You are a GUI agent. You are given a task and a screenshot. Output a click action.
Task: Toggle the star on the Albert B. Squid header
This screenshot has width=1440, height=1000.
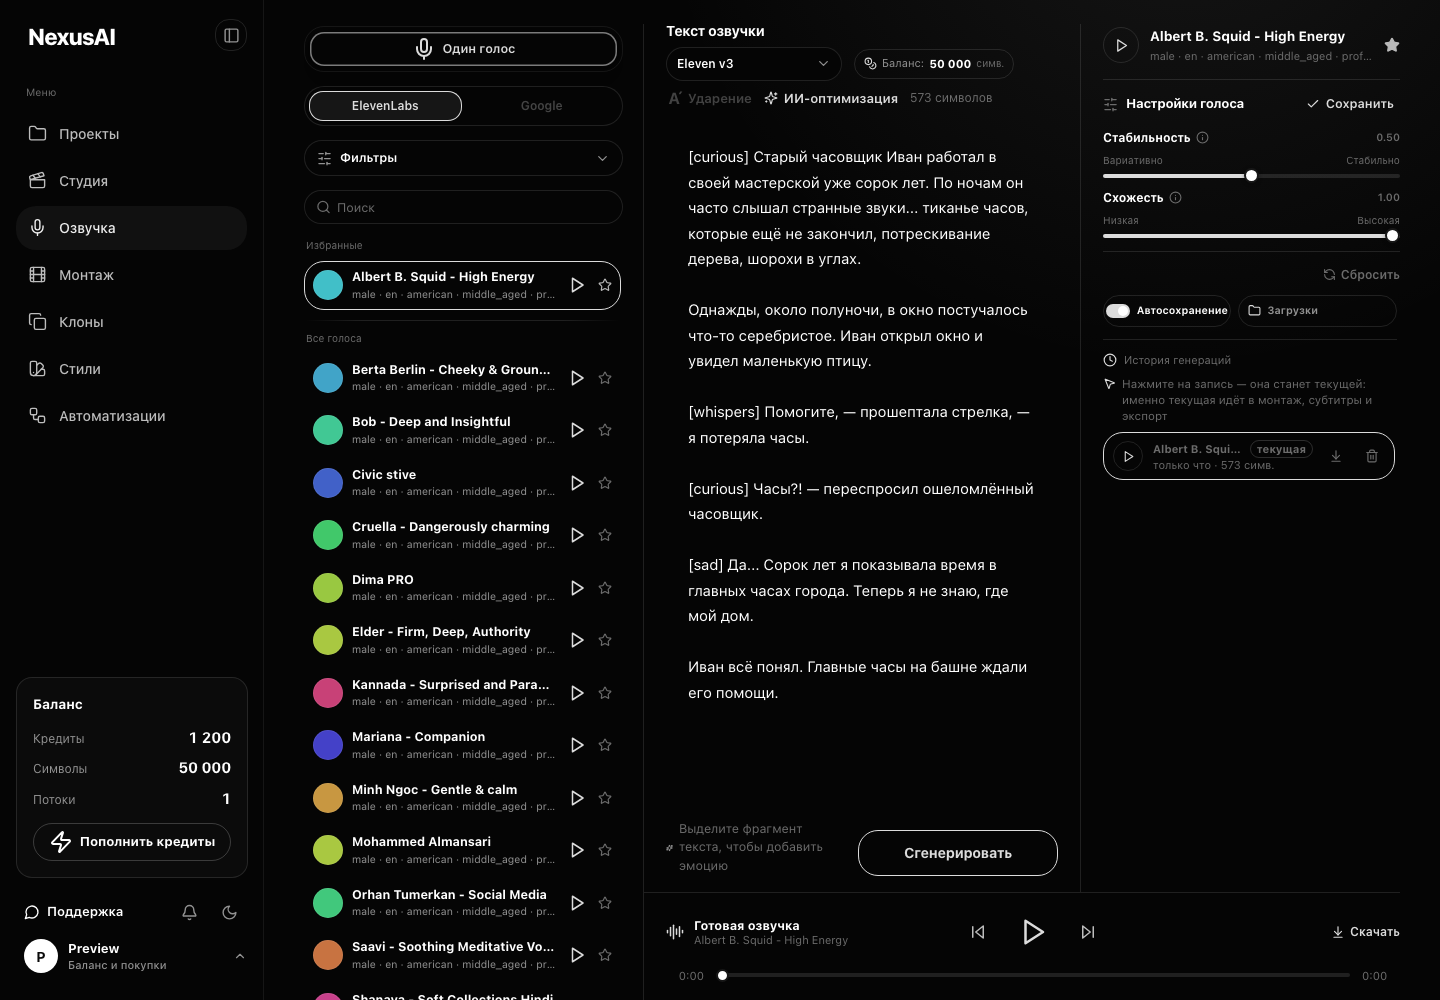[x=1391, y=45]
